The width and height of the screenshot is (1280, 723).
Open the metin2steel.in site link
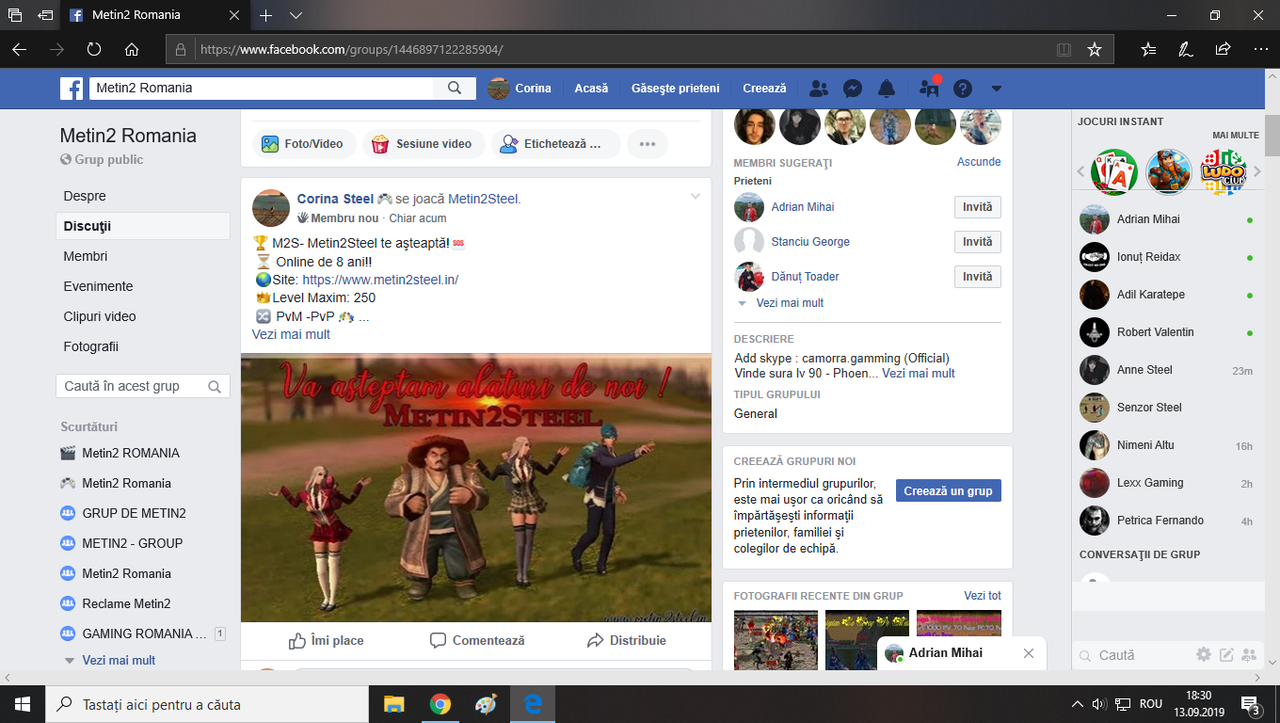tap(380, 280)
